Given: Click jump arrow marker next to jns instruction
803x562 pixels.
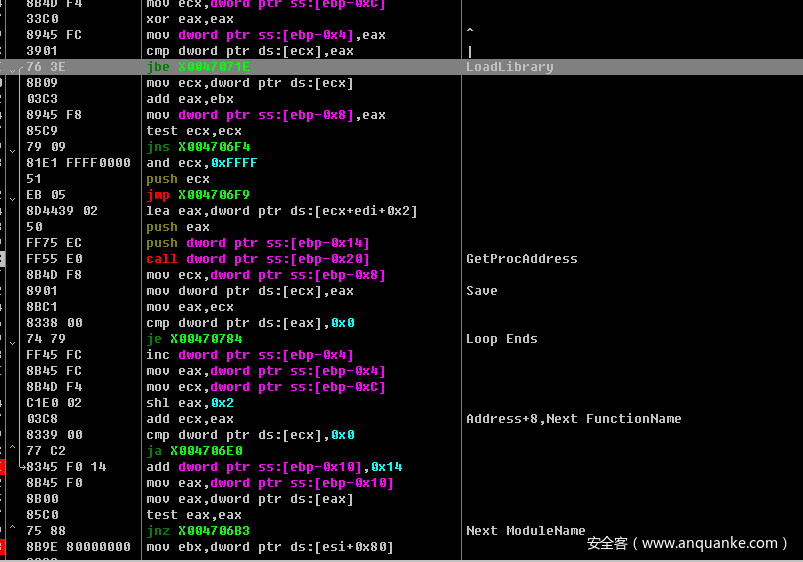Looking at the screenshot, I should pyautogui.click(x=12, y=148).
